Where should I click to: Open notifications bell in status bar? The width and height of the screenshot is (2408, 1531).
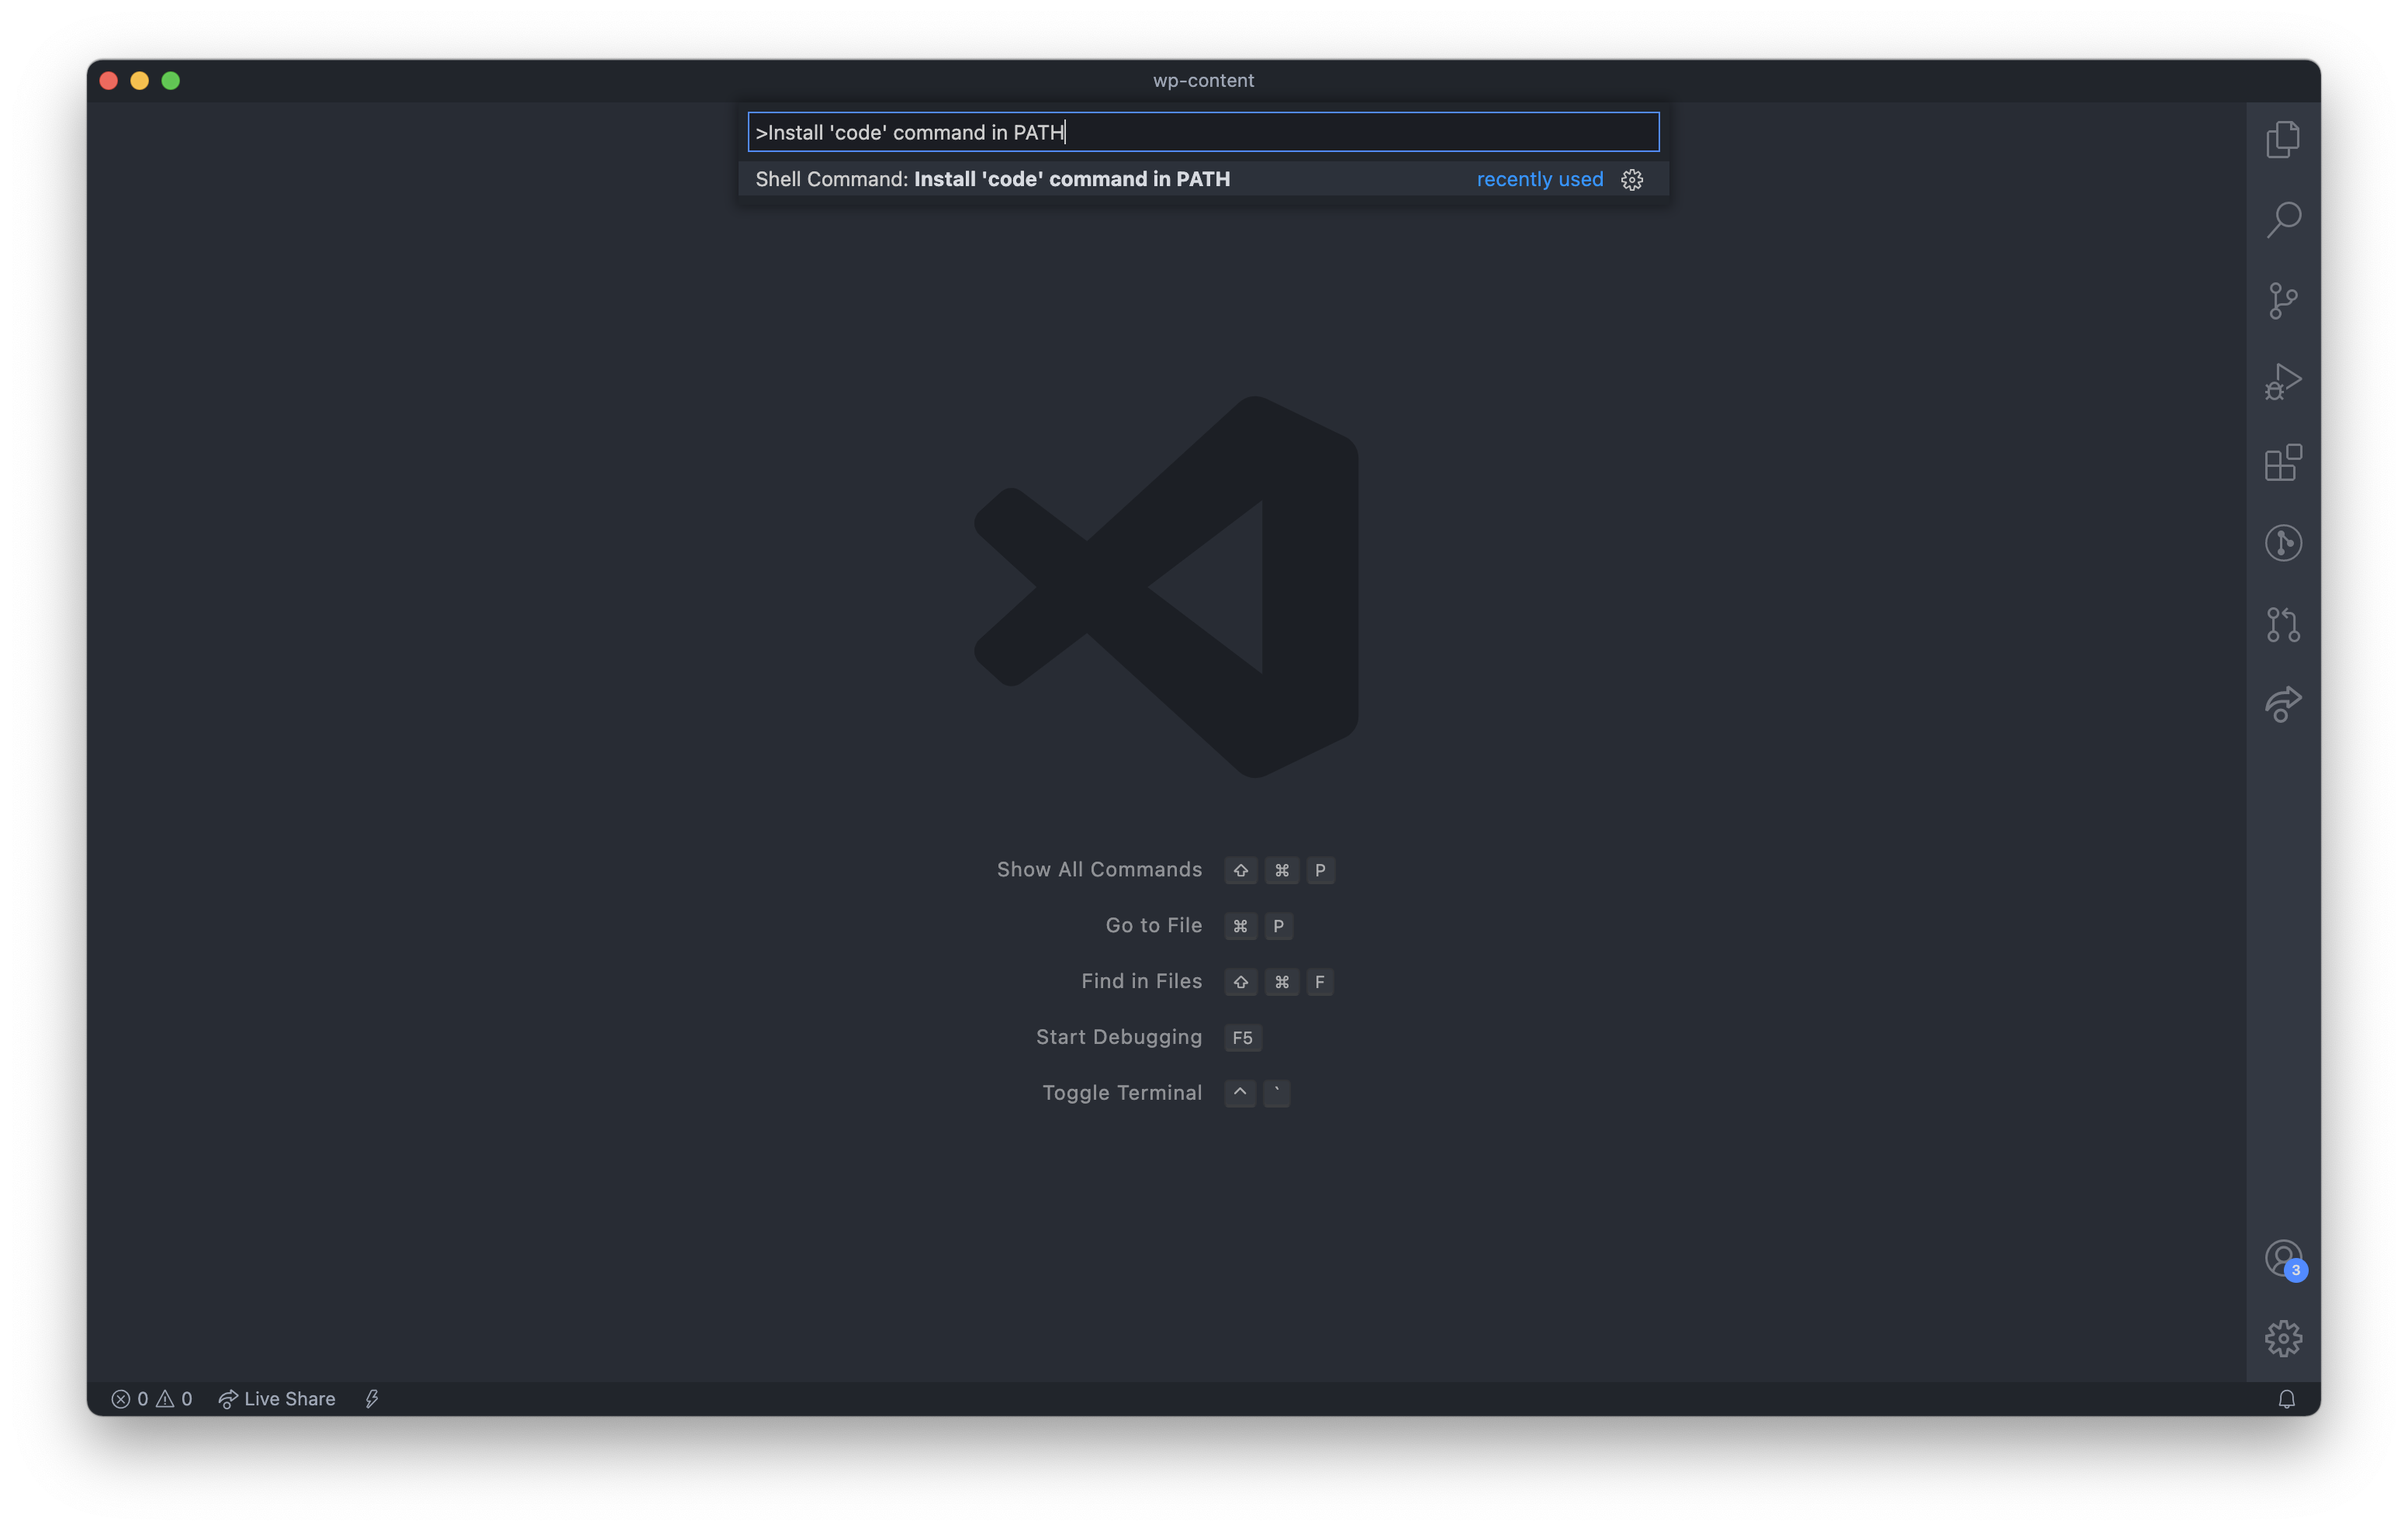2286,1398
